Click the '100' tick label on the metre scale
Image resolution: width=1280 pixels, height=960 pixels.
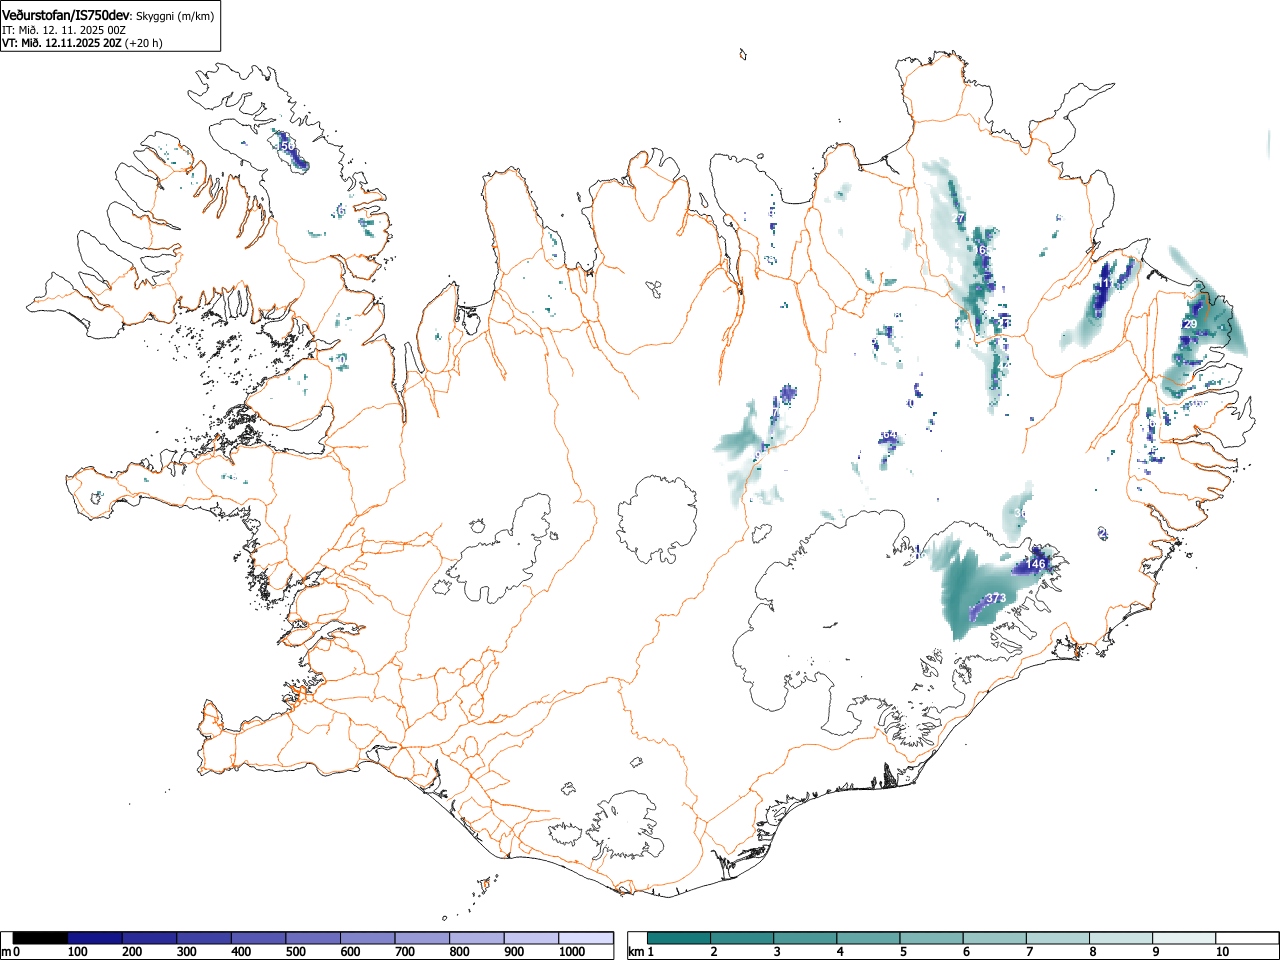click(77, 952)
